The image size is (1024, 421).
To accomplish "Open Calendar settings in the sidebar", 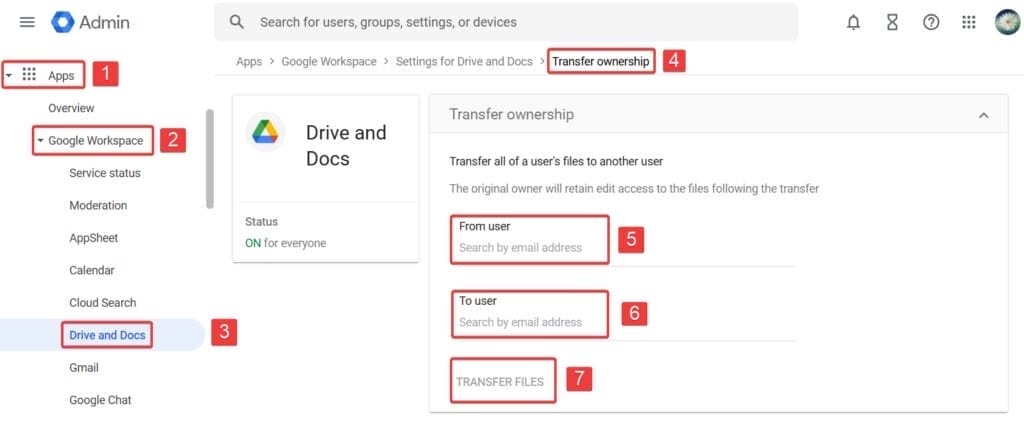I will pyautogui.click(x=91, y=270).
